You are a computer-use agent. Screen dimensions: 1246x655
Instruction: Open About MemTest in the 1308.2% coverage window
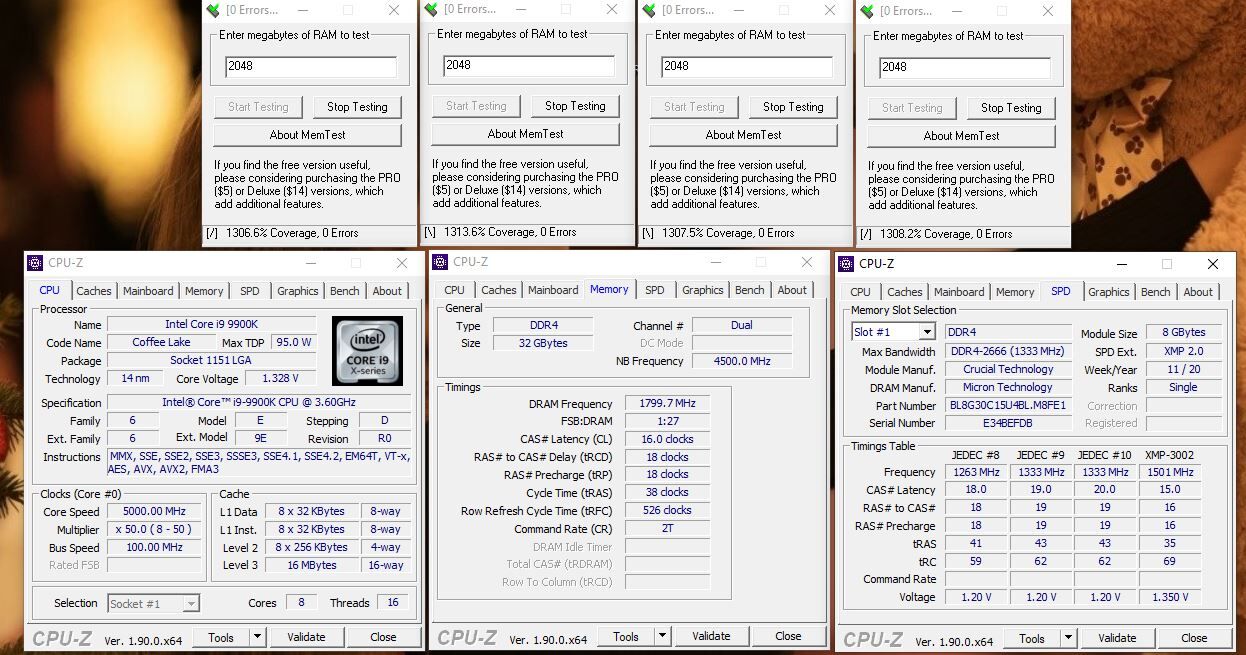point(961,136)
